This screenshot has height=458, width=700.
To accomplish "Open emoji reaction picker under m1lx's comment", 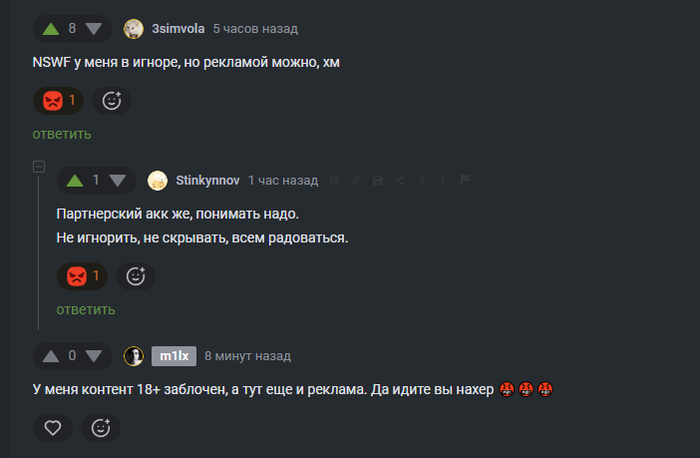I will click(100, 428).
